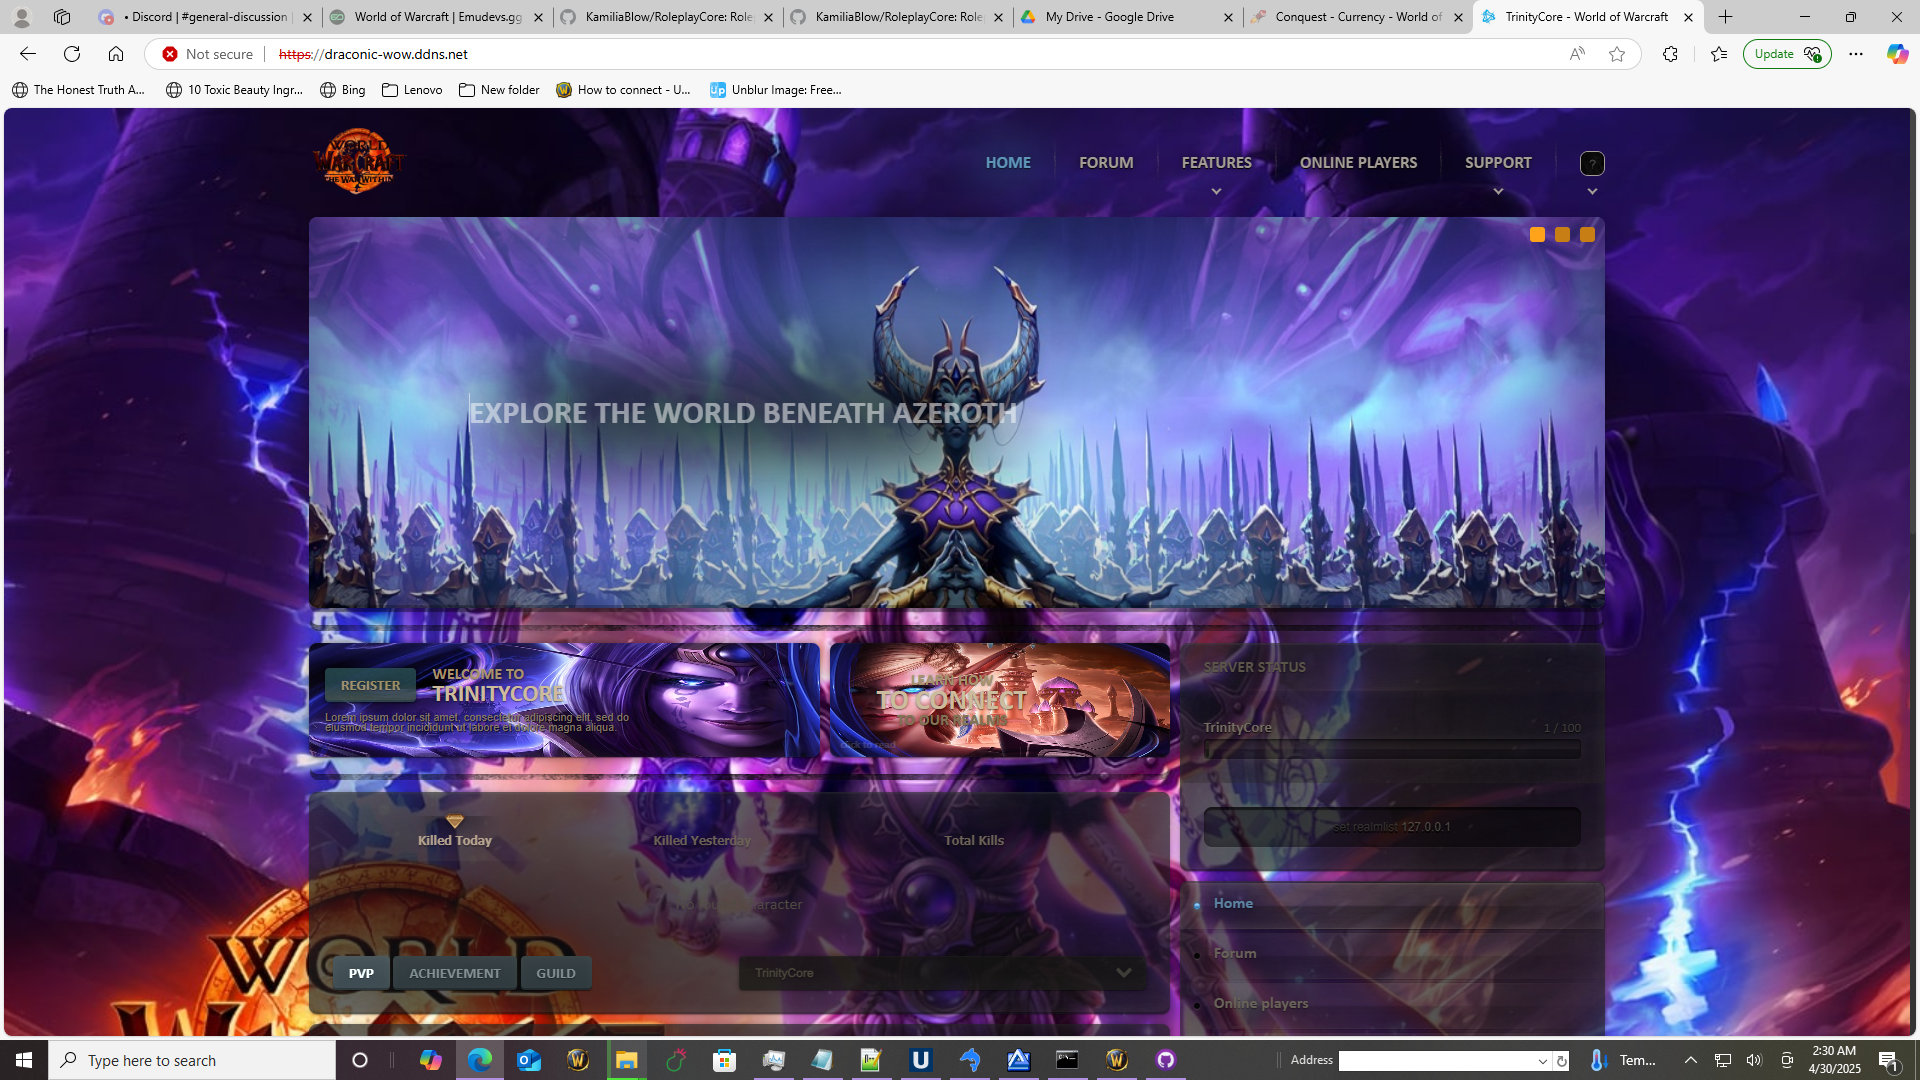1920x1080 pixels.
Task: Open the question-mark user icon in navigation
Action: [1592, 163]
